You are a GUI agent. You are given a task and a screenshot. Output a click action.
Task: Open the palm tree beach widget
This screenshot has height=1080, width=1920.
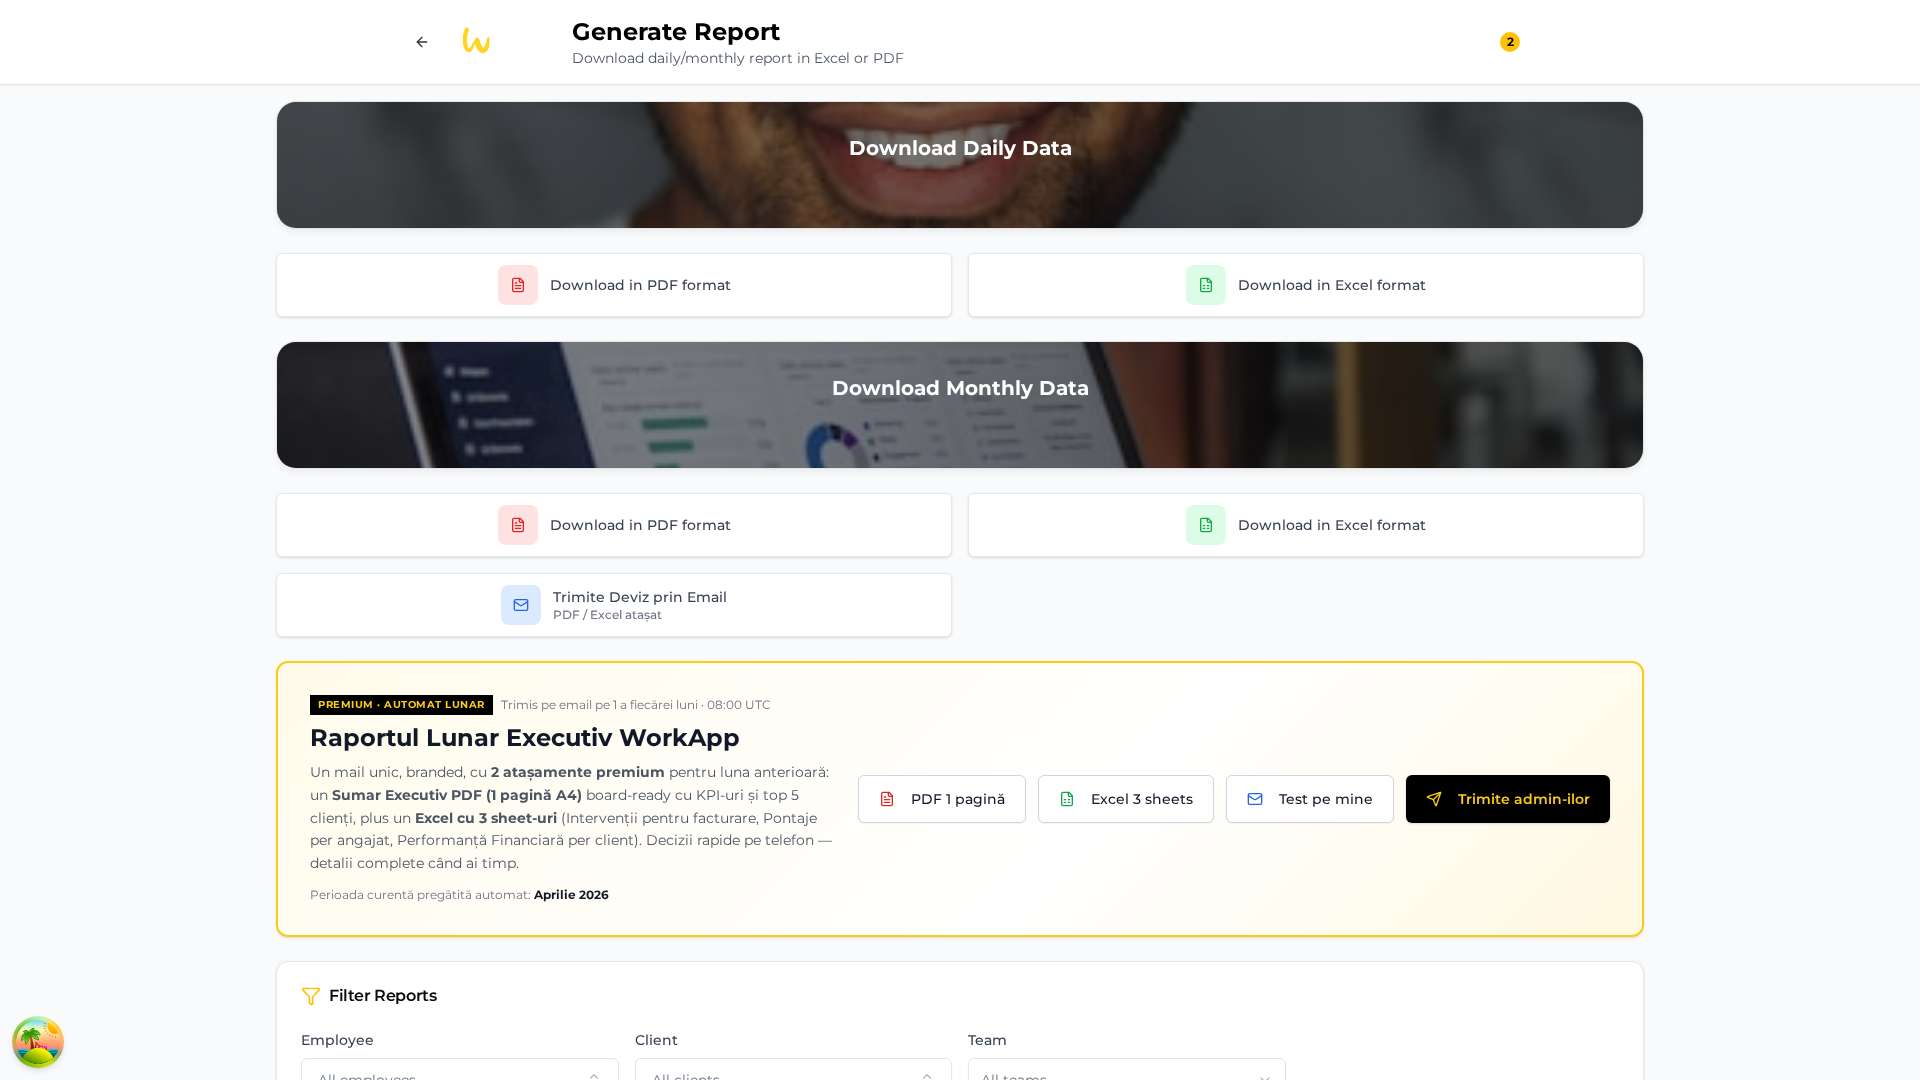38,1042
